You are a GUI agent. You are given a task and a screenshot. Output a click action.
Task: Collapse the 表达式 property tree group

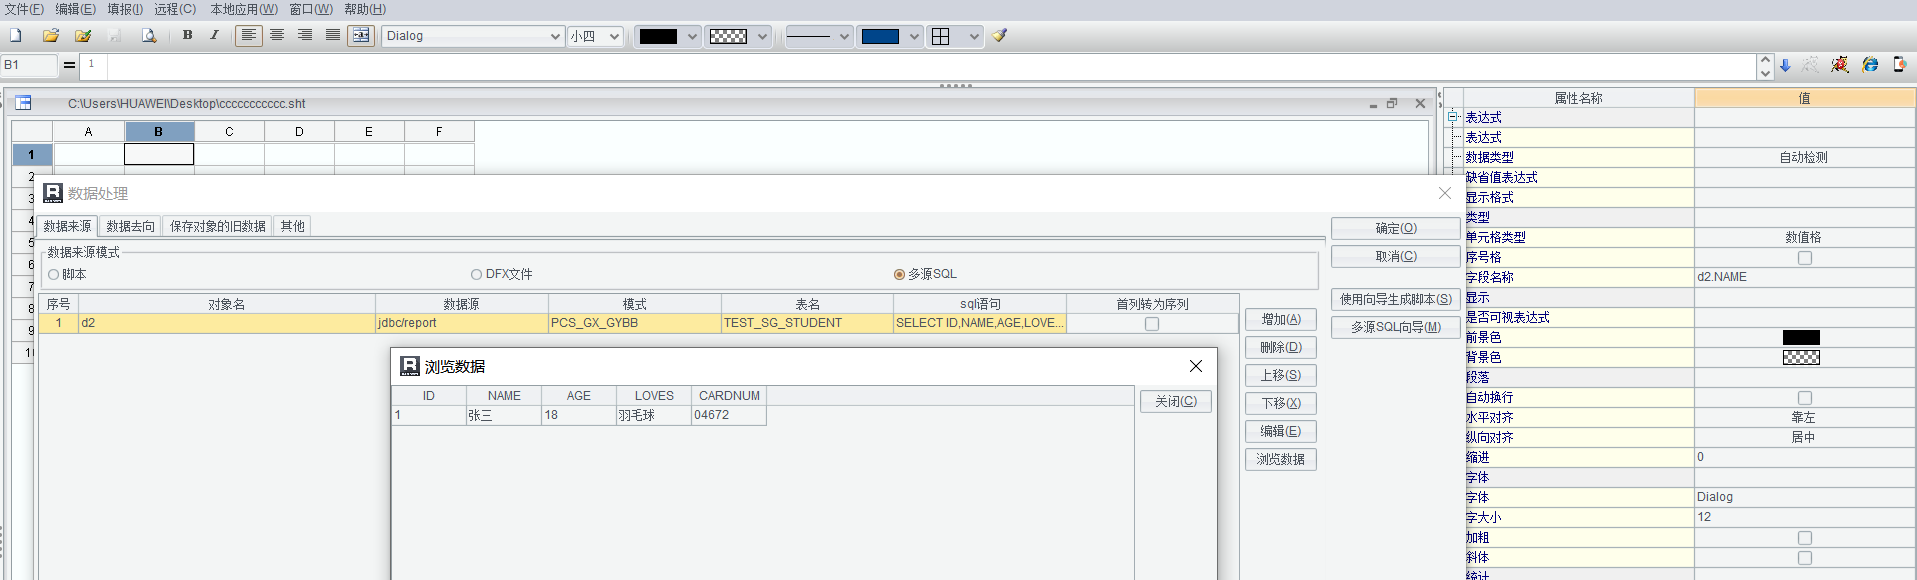coord(1453,117)
